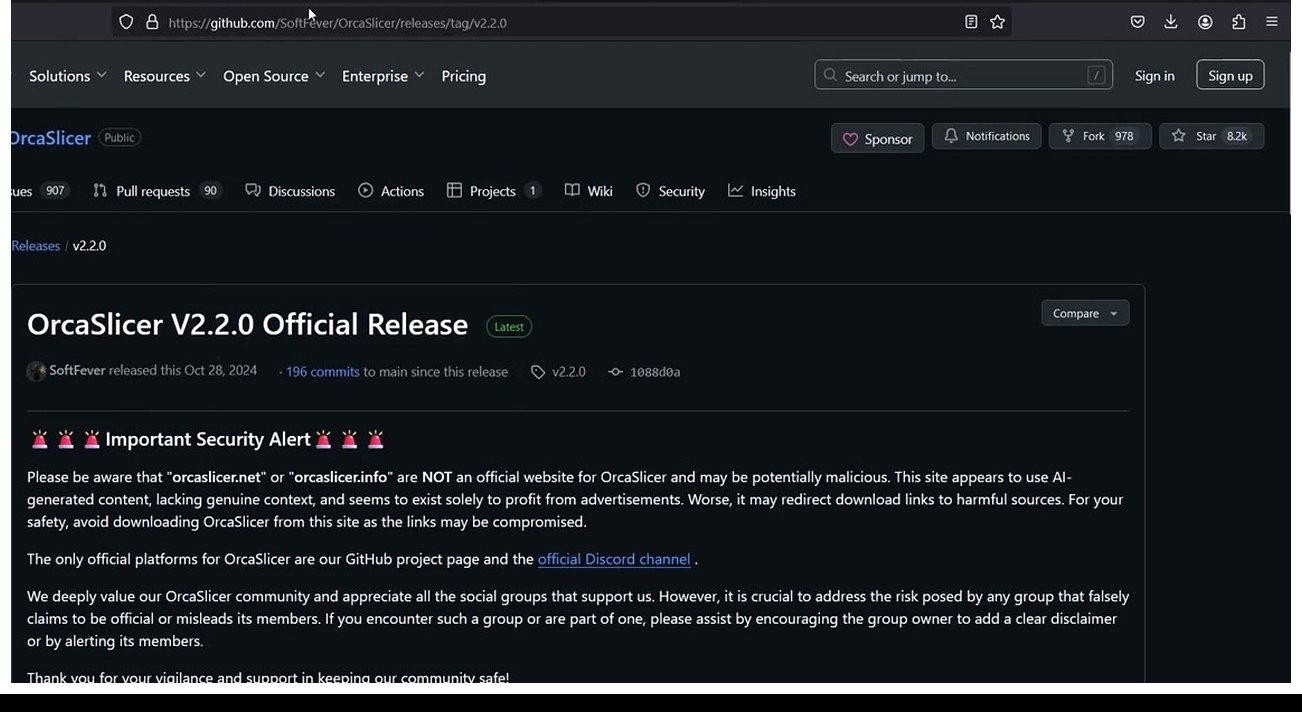Open the Pull requests tab

157,191
